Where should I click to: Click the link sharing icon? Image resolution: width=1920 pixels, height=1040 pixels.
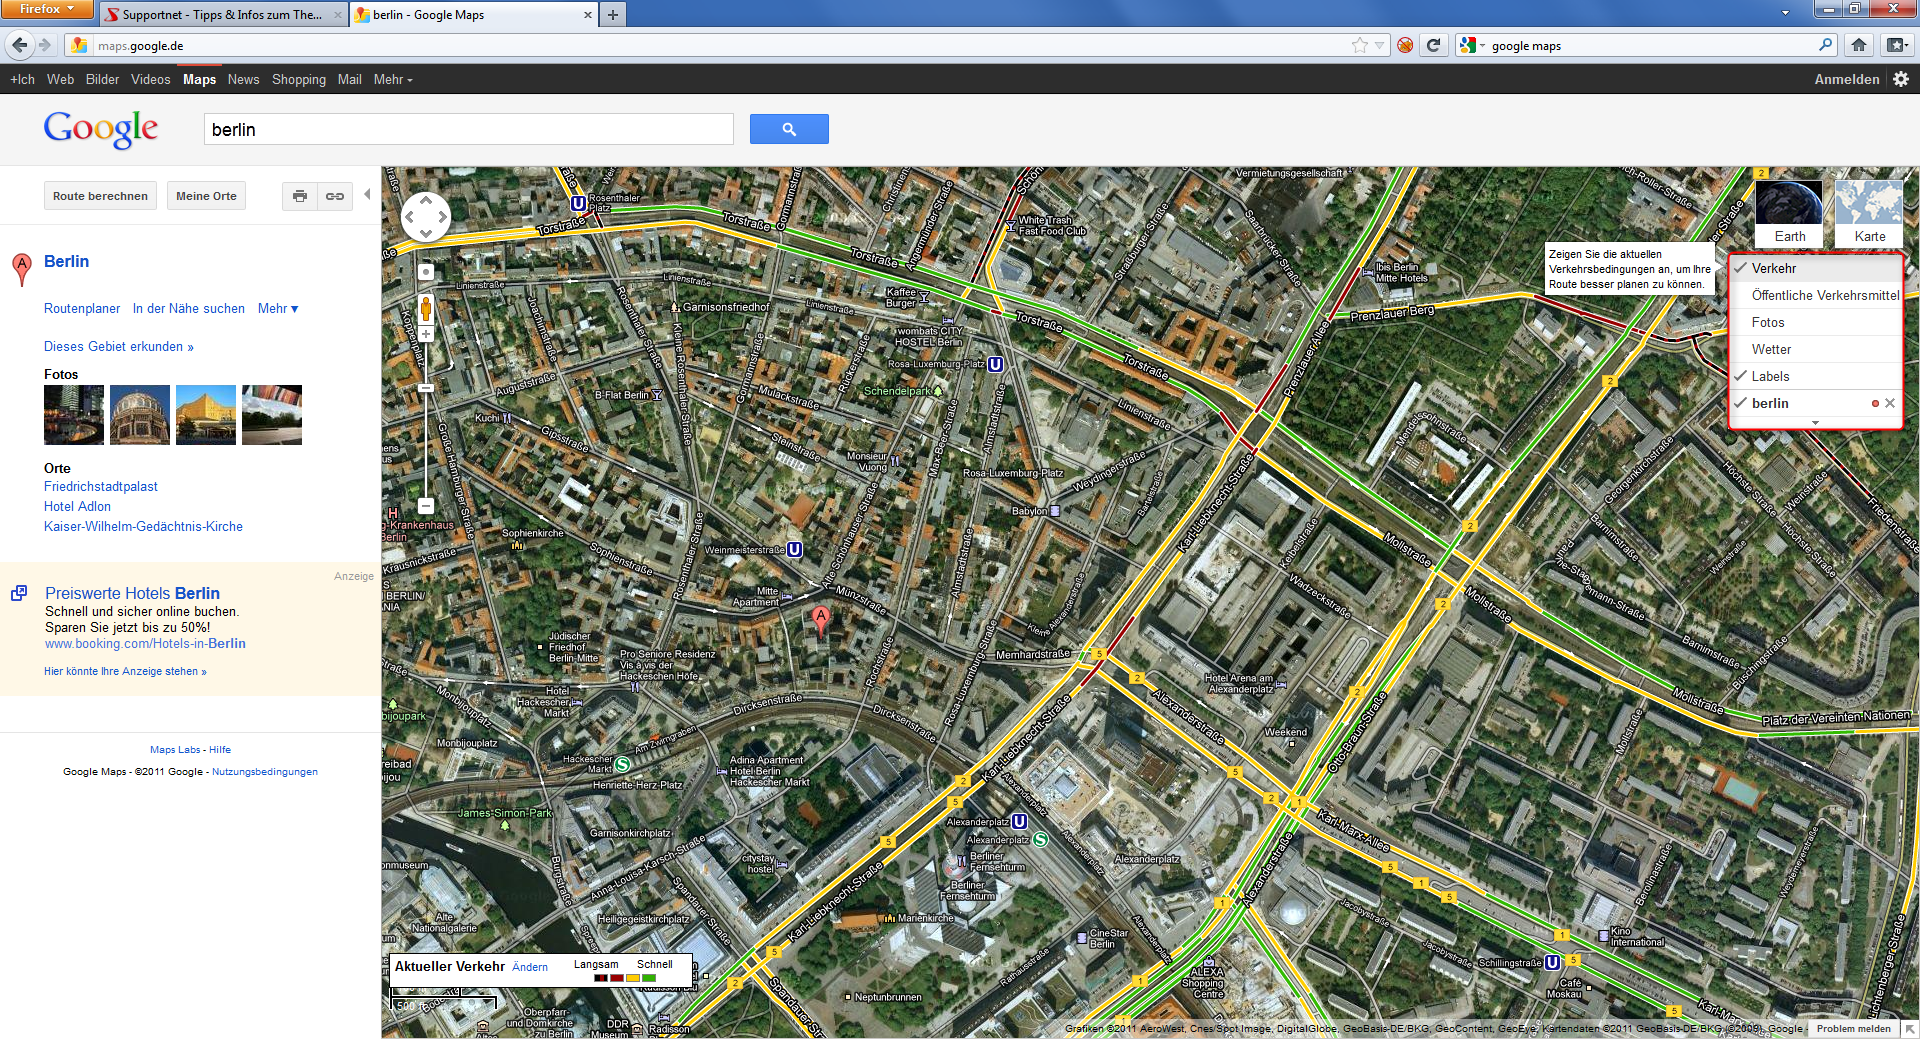(335, 196)
